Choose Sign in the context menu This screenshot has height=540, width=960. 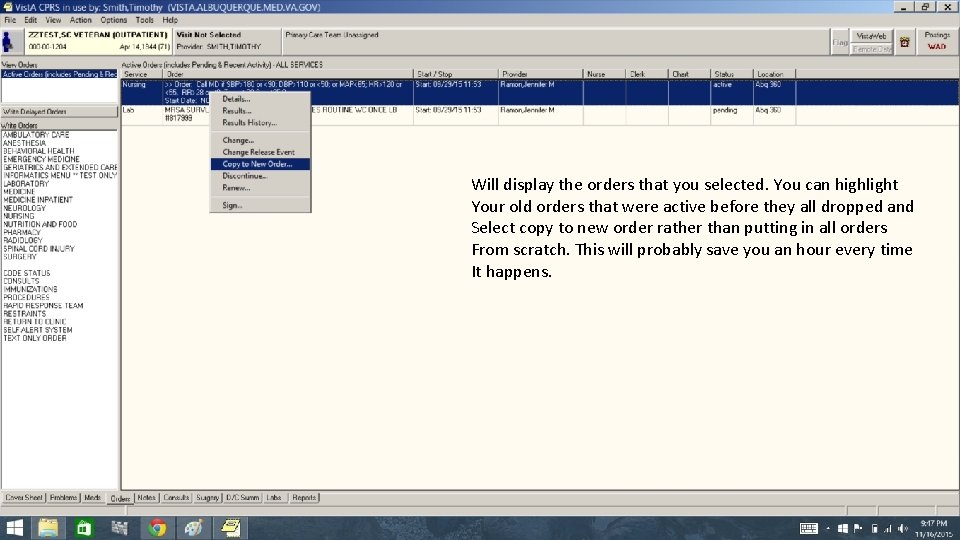[x=260, y=205]
